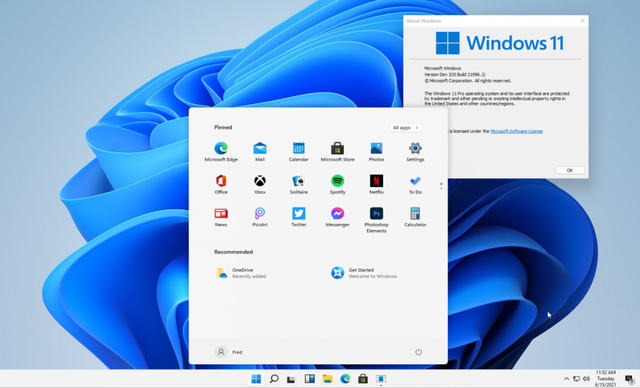Open the Twitter app
640x388 pixels.
(x=298, y=217)
